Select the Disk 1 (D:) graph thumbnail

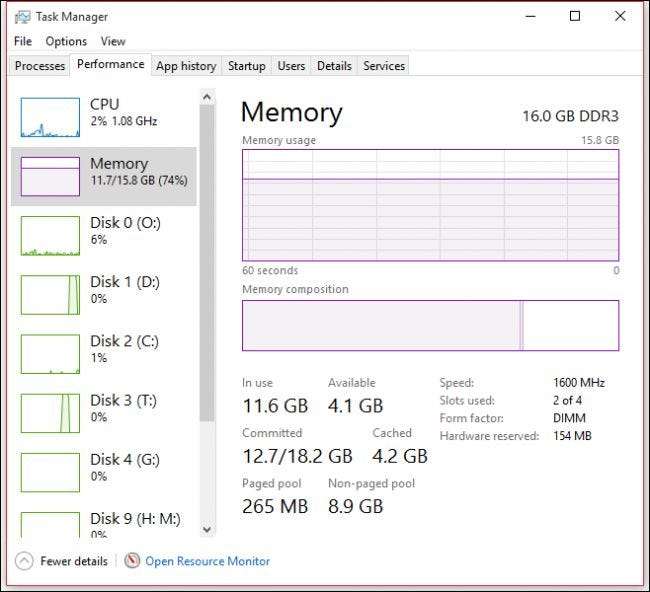(50, 295)
